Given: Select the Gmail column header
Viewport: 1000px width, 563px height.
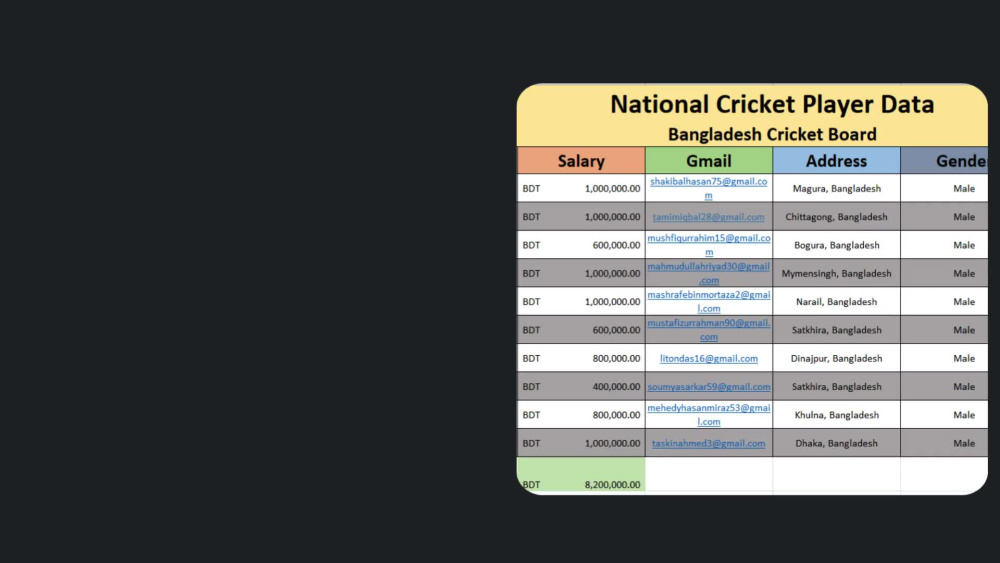Looking at the screenshot, I should coord(709,161).
